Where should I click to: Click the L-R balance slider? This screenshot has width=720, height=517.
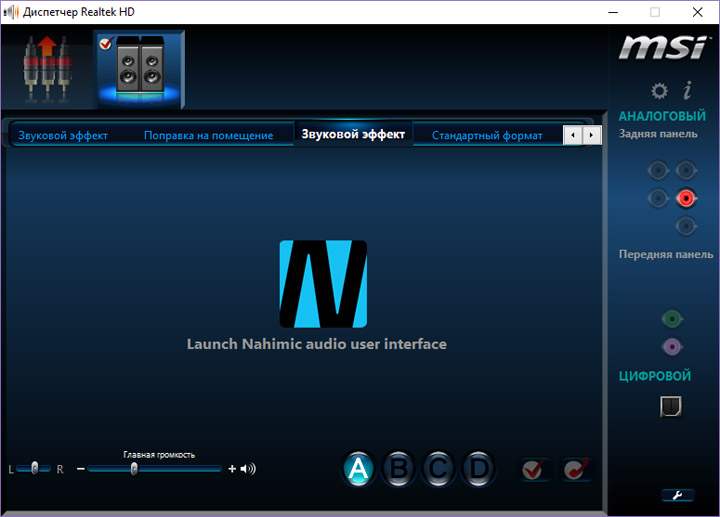pos(34,469)
